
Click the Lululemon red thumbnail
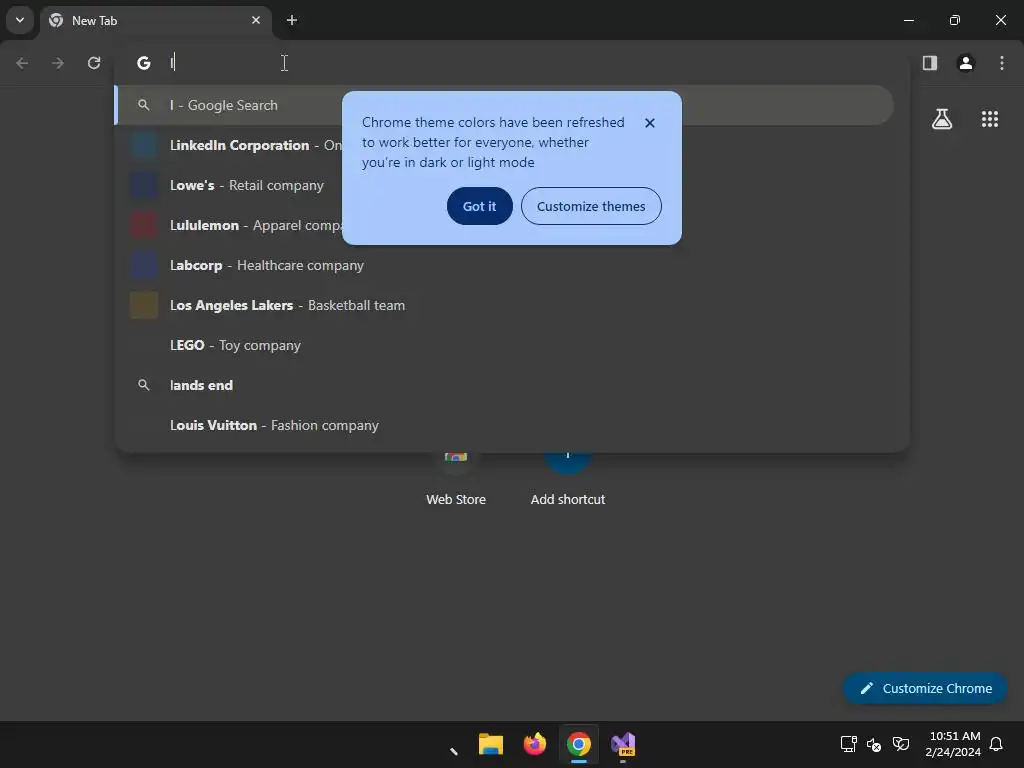(144, 225)
